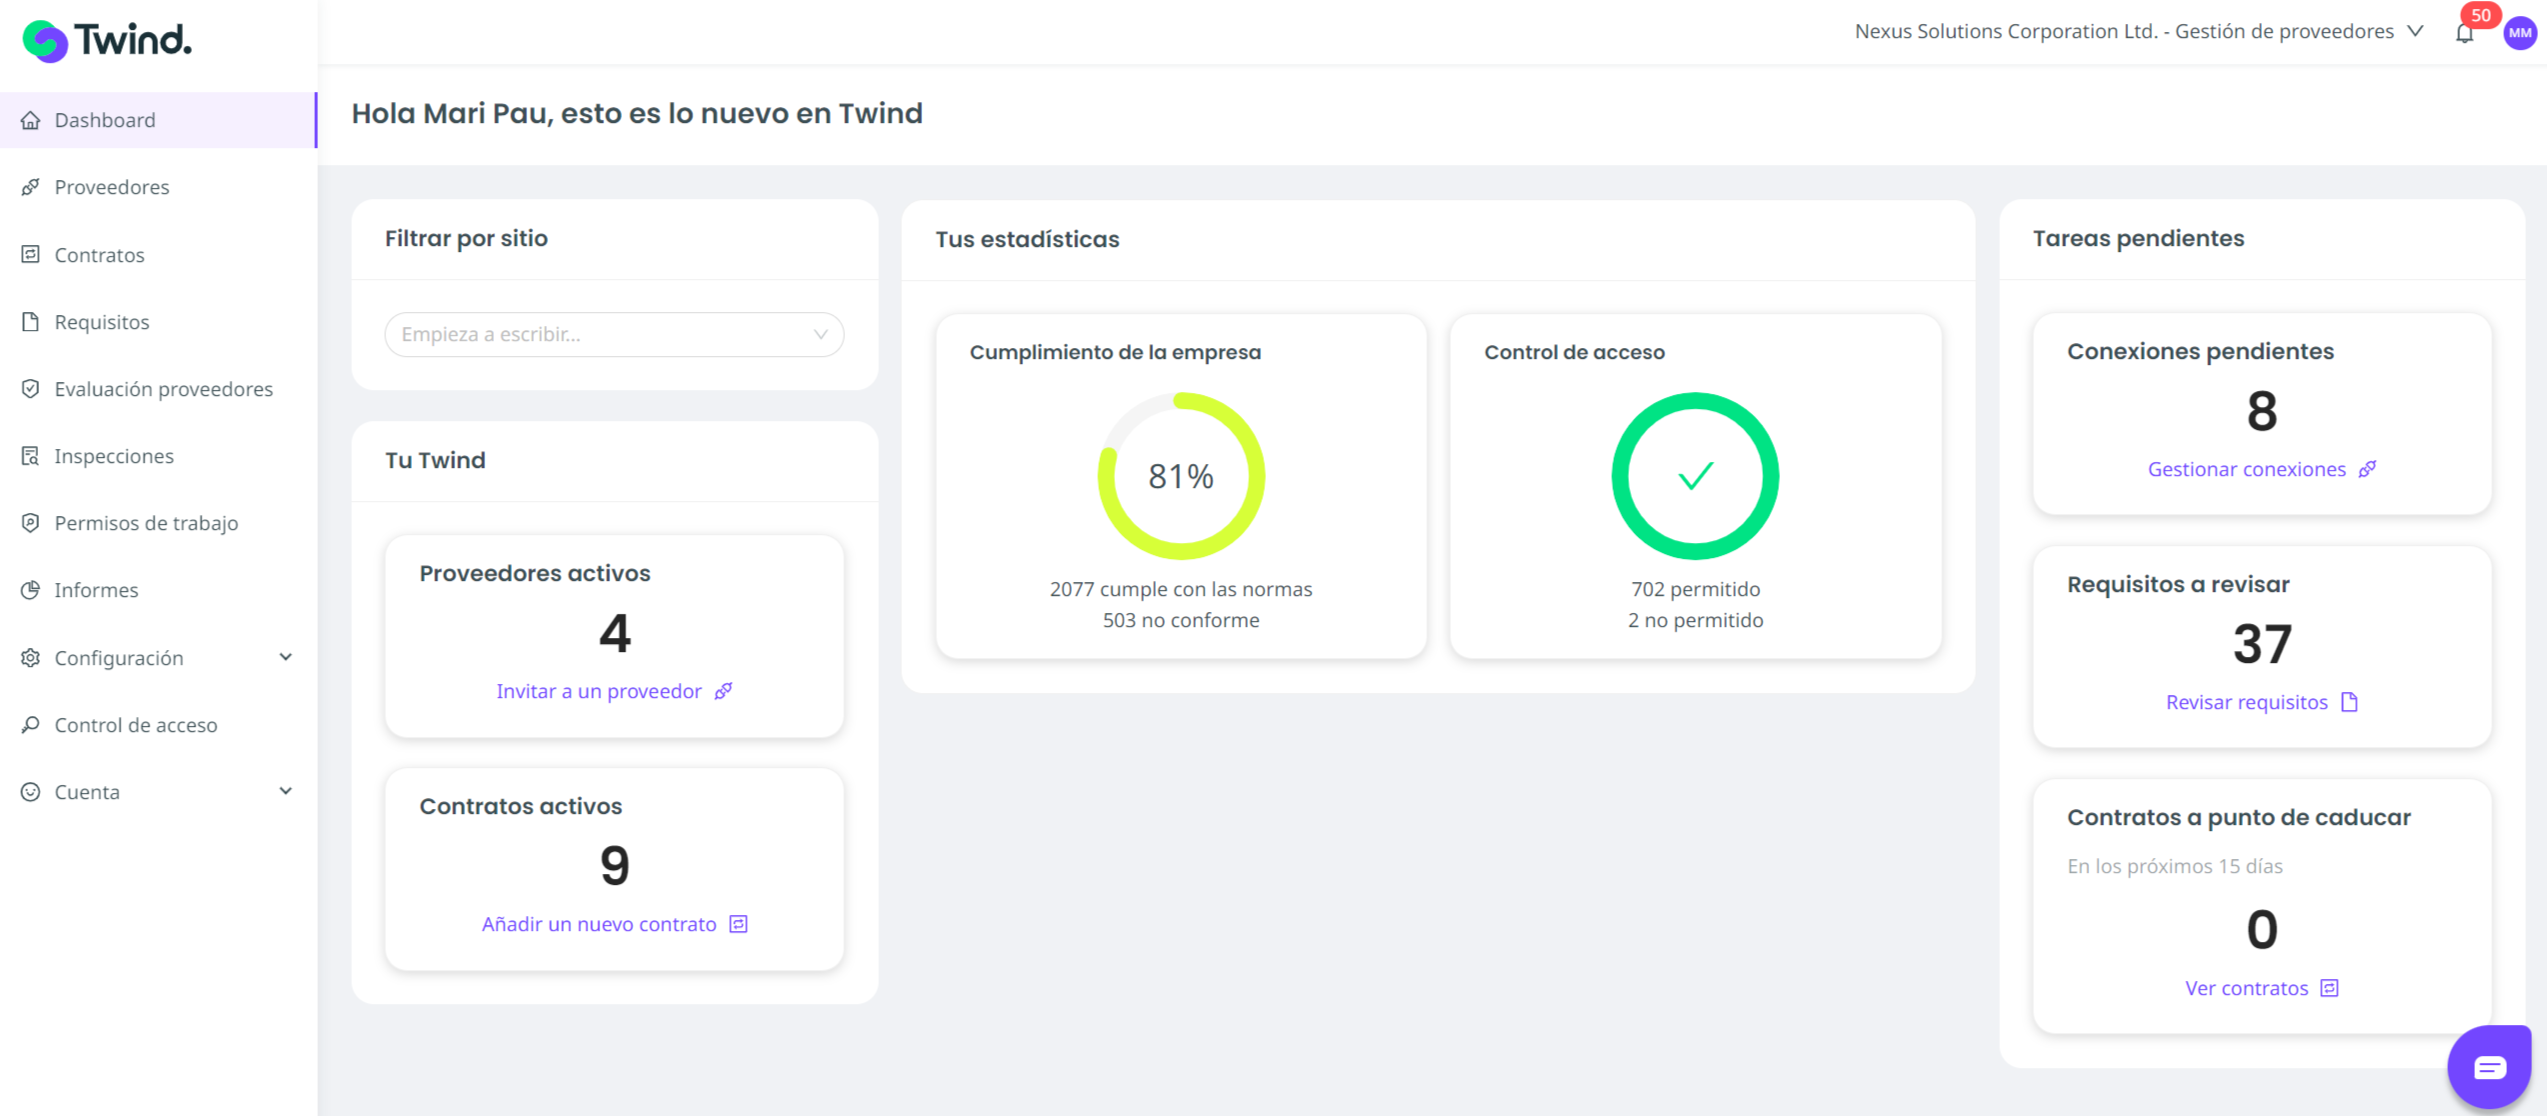
Task: Expand the Configuración submenu chevron
Action: (x=286, y=657)
